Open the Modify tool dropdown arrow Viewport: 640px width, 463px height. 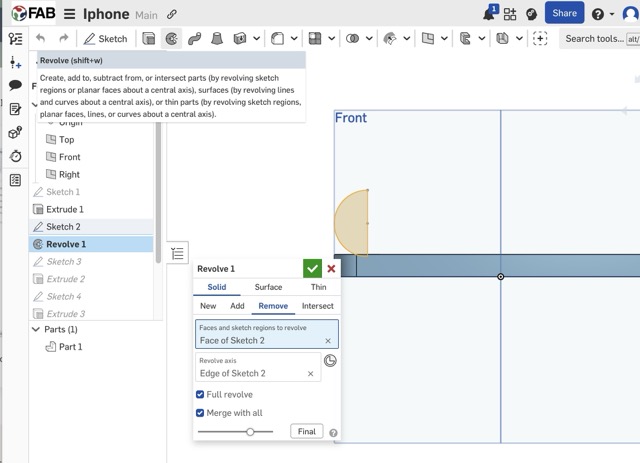tap(407, 39)
